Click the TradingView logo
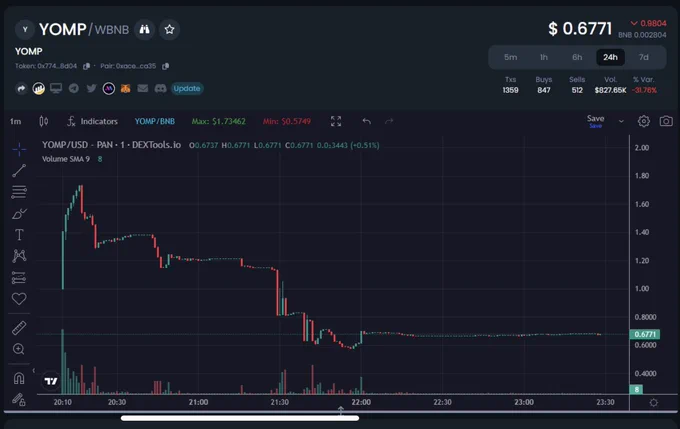680x429 pixels. click(51, 381)
